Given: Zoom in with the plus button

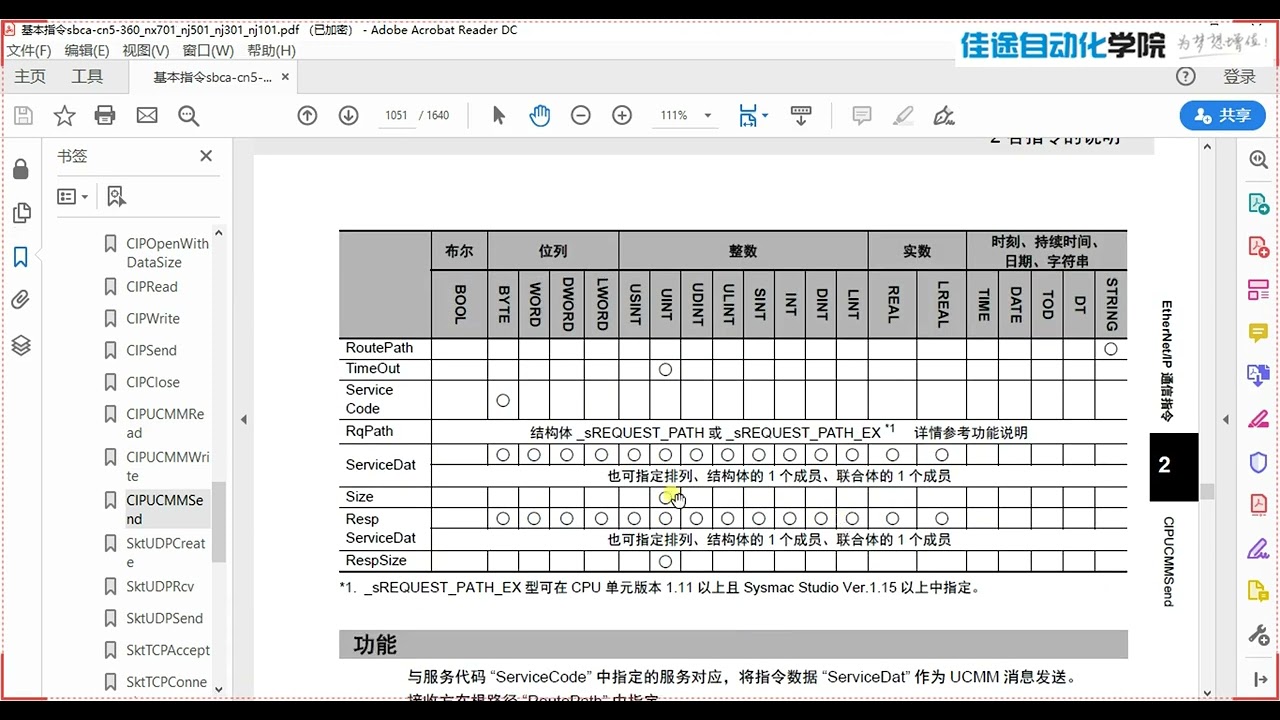Looking at the screenshot, I should (x=622, y=116).
